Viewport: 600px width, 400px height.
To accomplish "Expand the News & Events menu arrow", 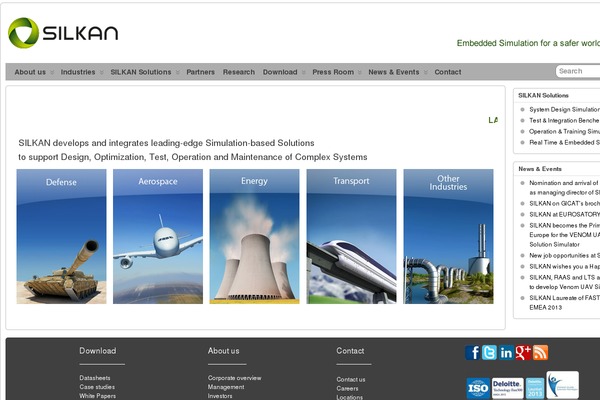I will 426,72.
